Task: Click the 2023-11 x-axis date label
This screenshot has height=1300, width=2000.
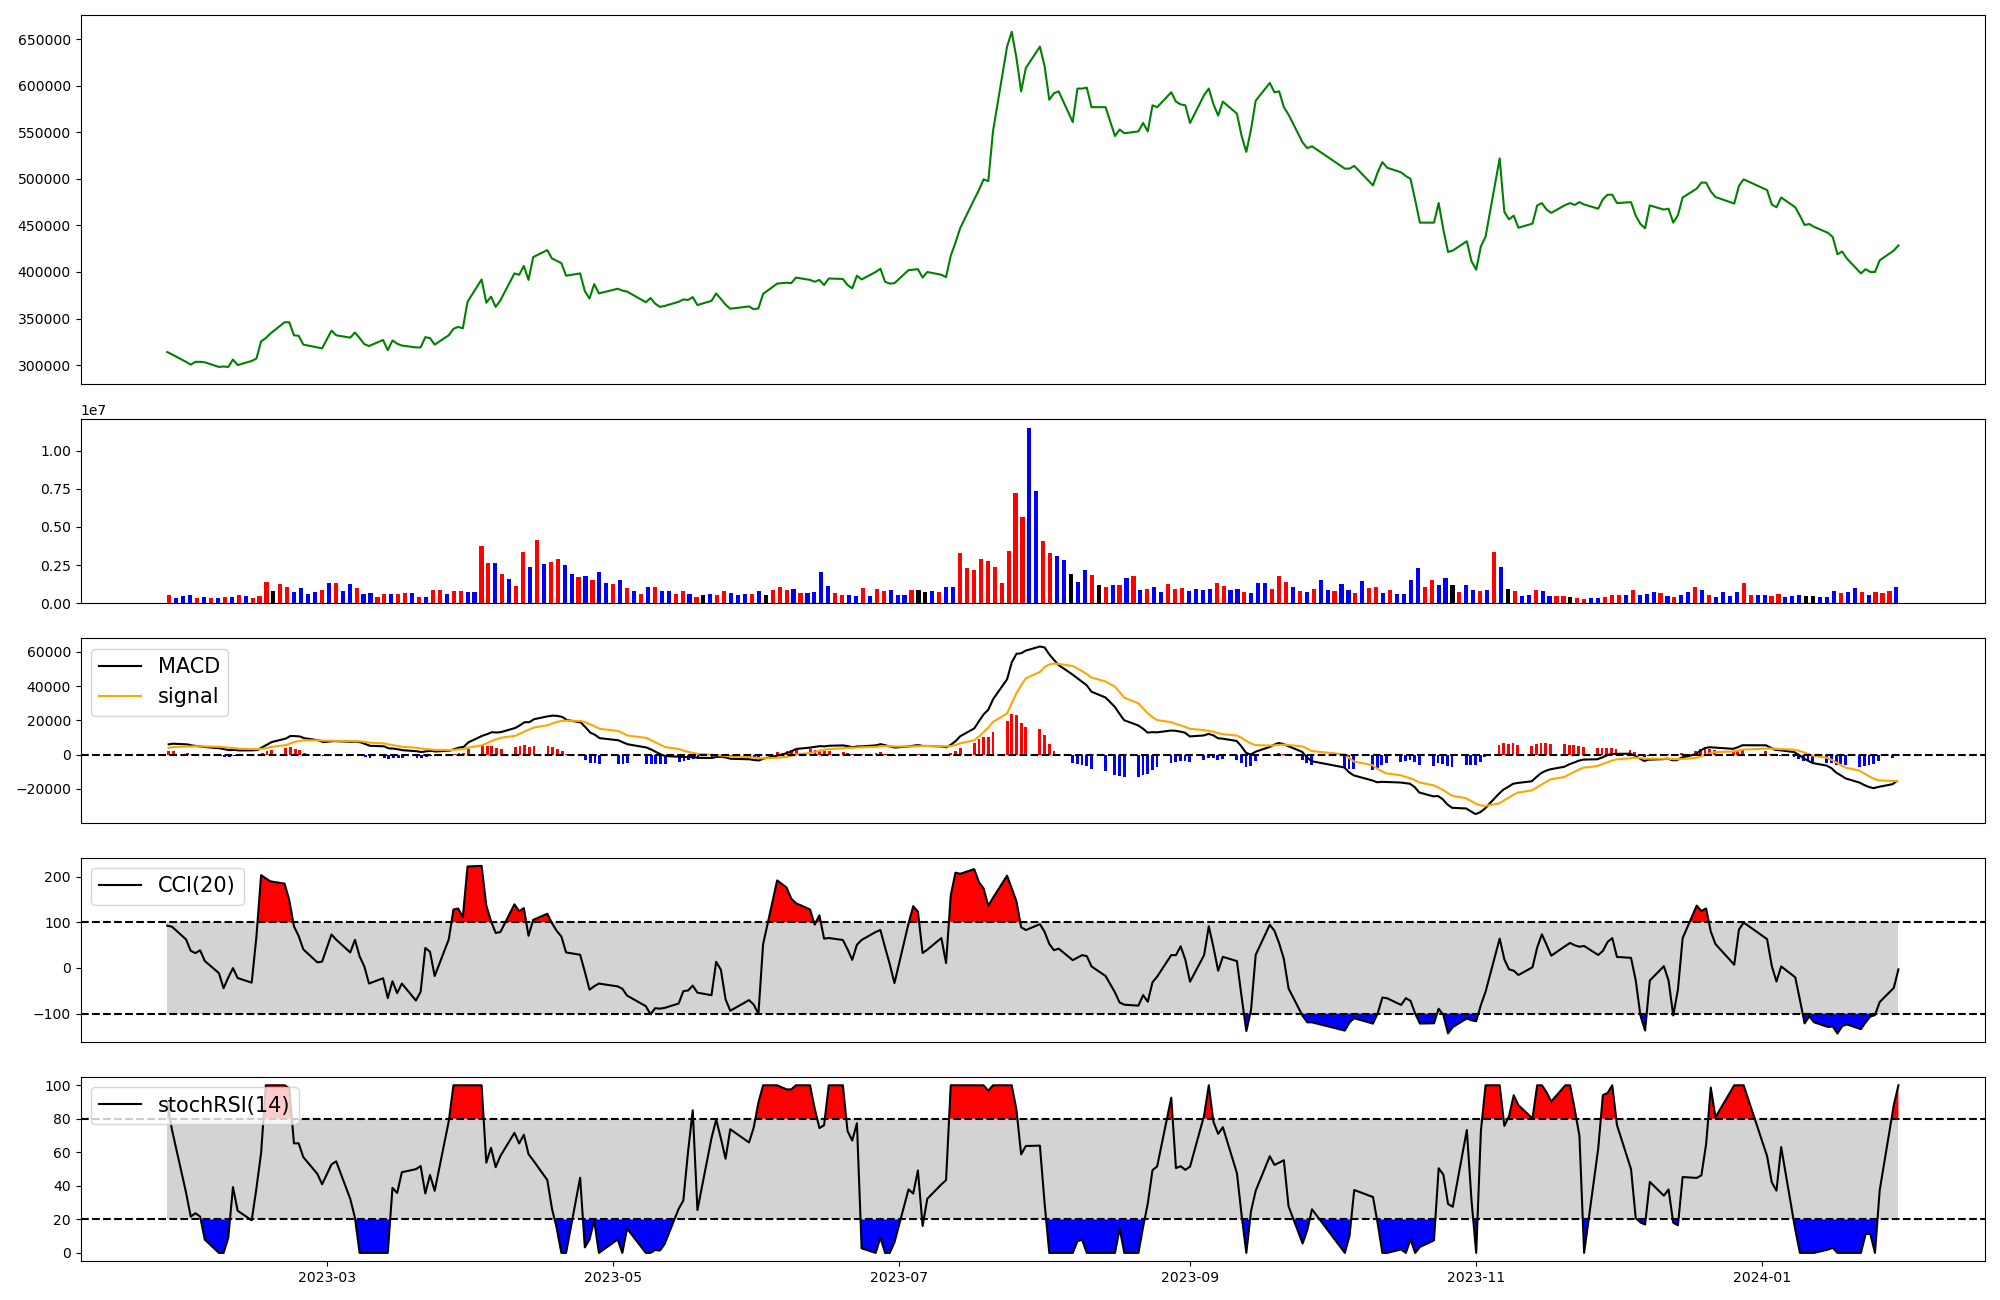Action: point(1476,1277)
